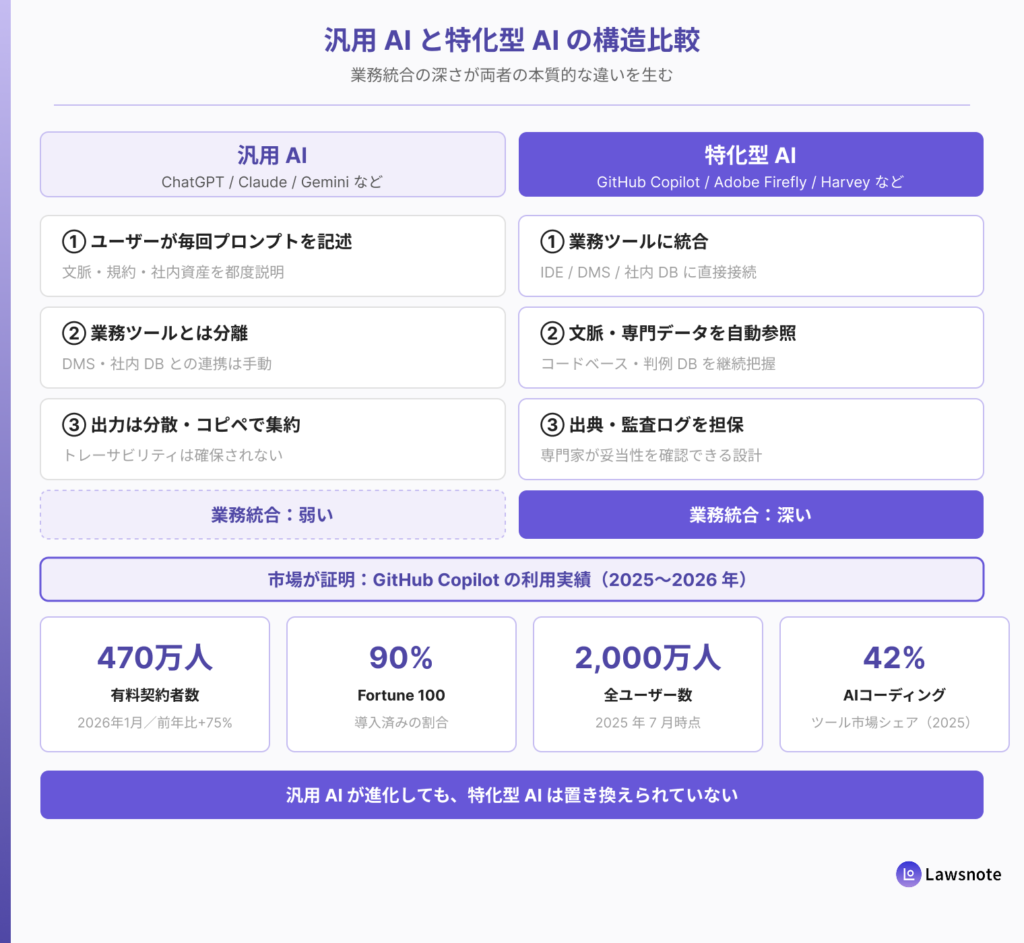Click the text ツール市場シェア(2025)
The width and height of the screenshot is (1024, 943).
coord(894,723)
